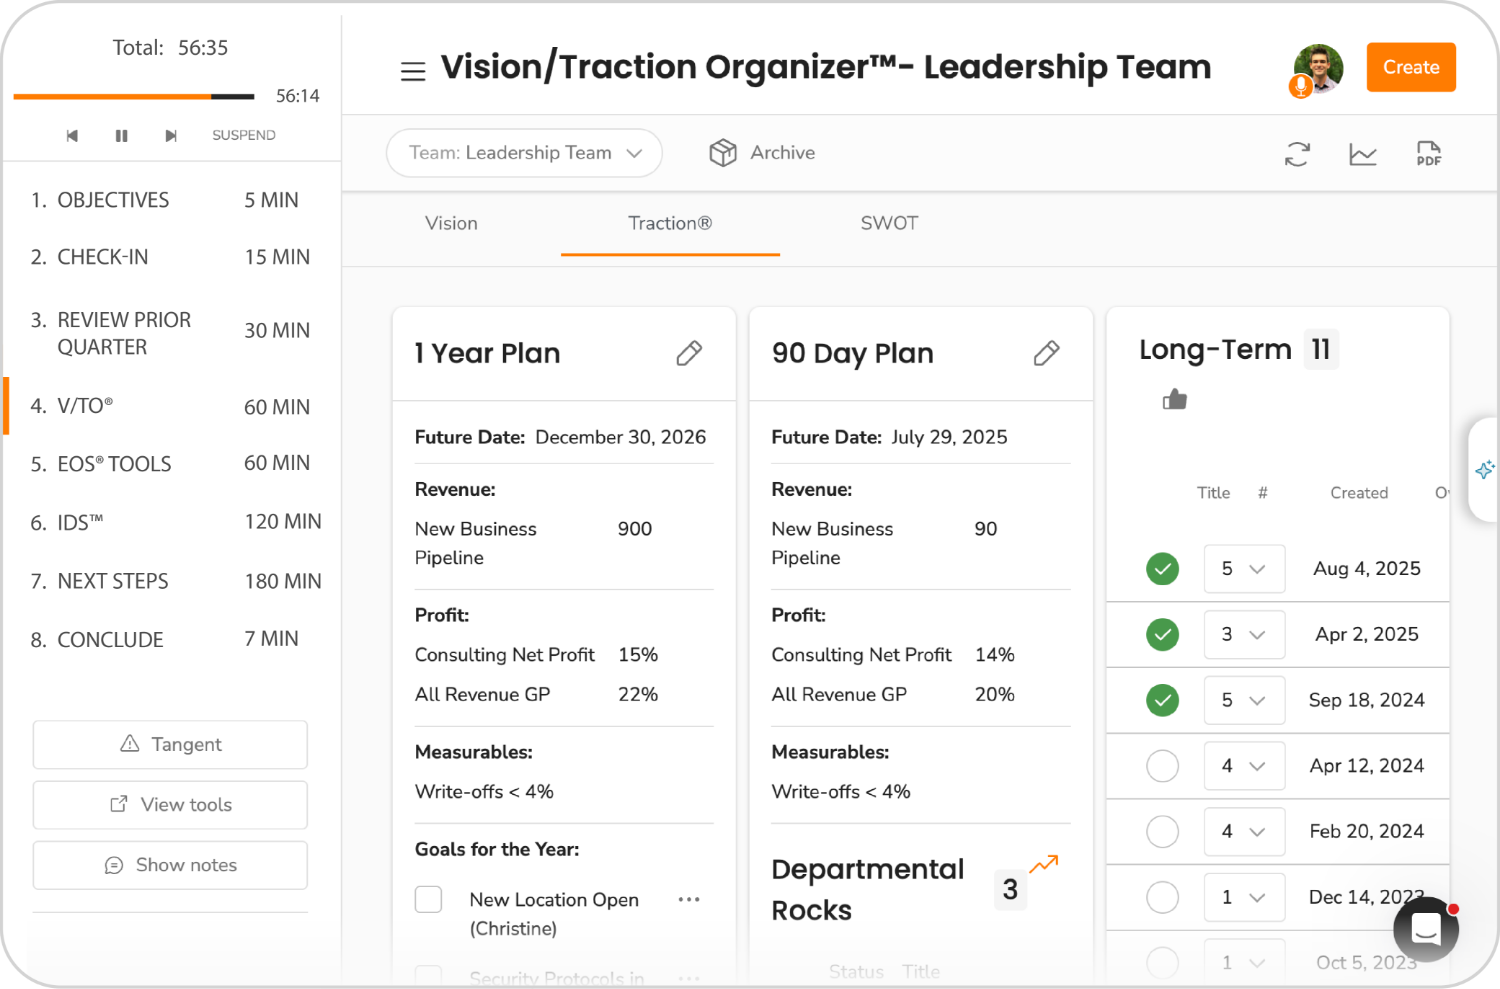This screenshot has width=1500, height=989.
Task: Click the thumbs-up icon under Long-Term
Action: point(1174,399)
